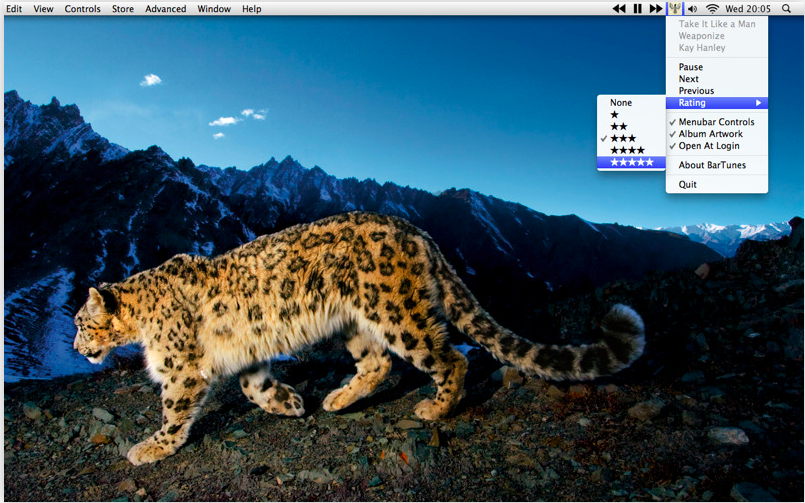Click the artist name Kay Hanley

click(702, 48)
